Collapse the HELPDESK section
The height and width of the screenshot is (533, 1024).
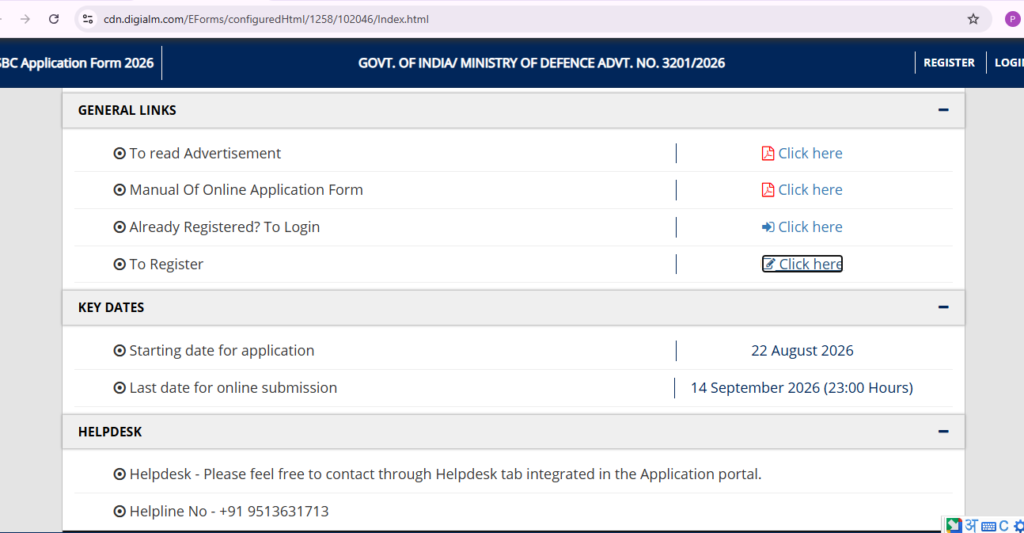click(x=943, y=431)
